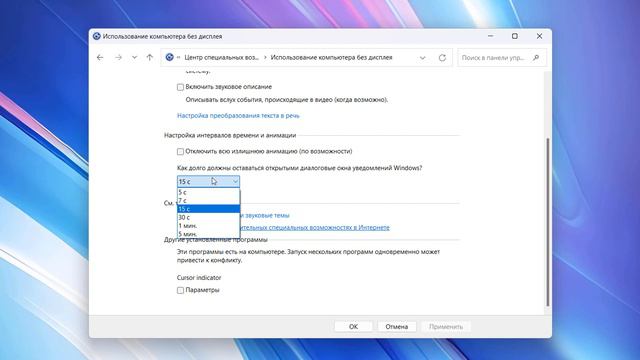Image resolution: width=640 pixels, height=360 pixels.
Task: Minimize the control panel window
Action: coord(491,36)
